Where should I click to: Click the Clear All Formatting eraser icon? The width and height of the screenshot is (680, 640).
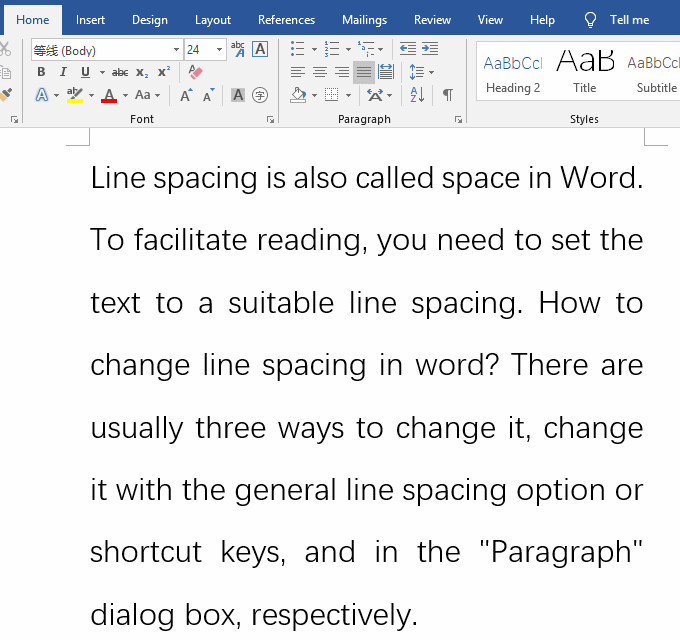coord(196,72)
